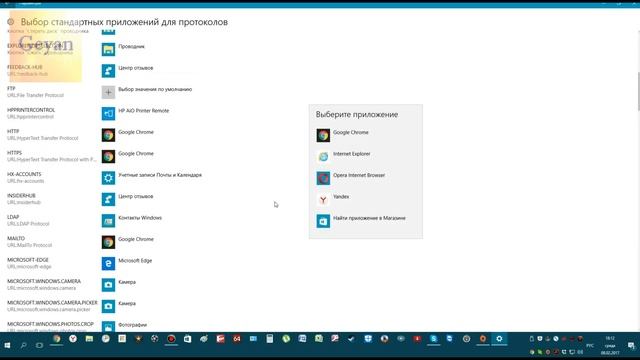Click the HPPRINTERCONTROL protocol name
This screenshot has height=360, width=640.
[31, 110]
